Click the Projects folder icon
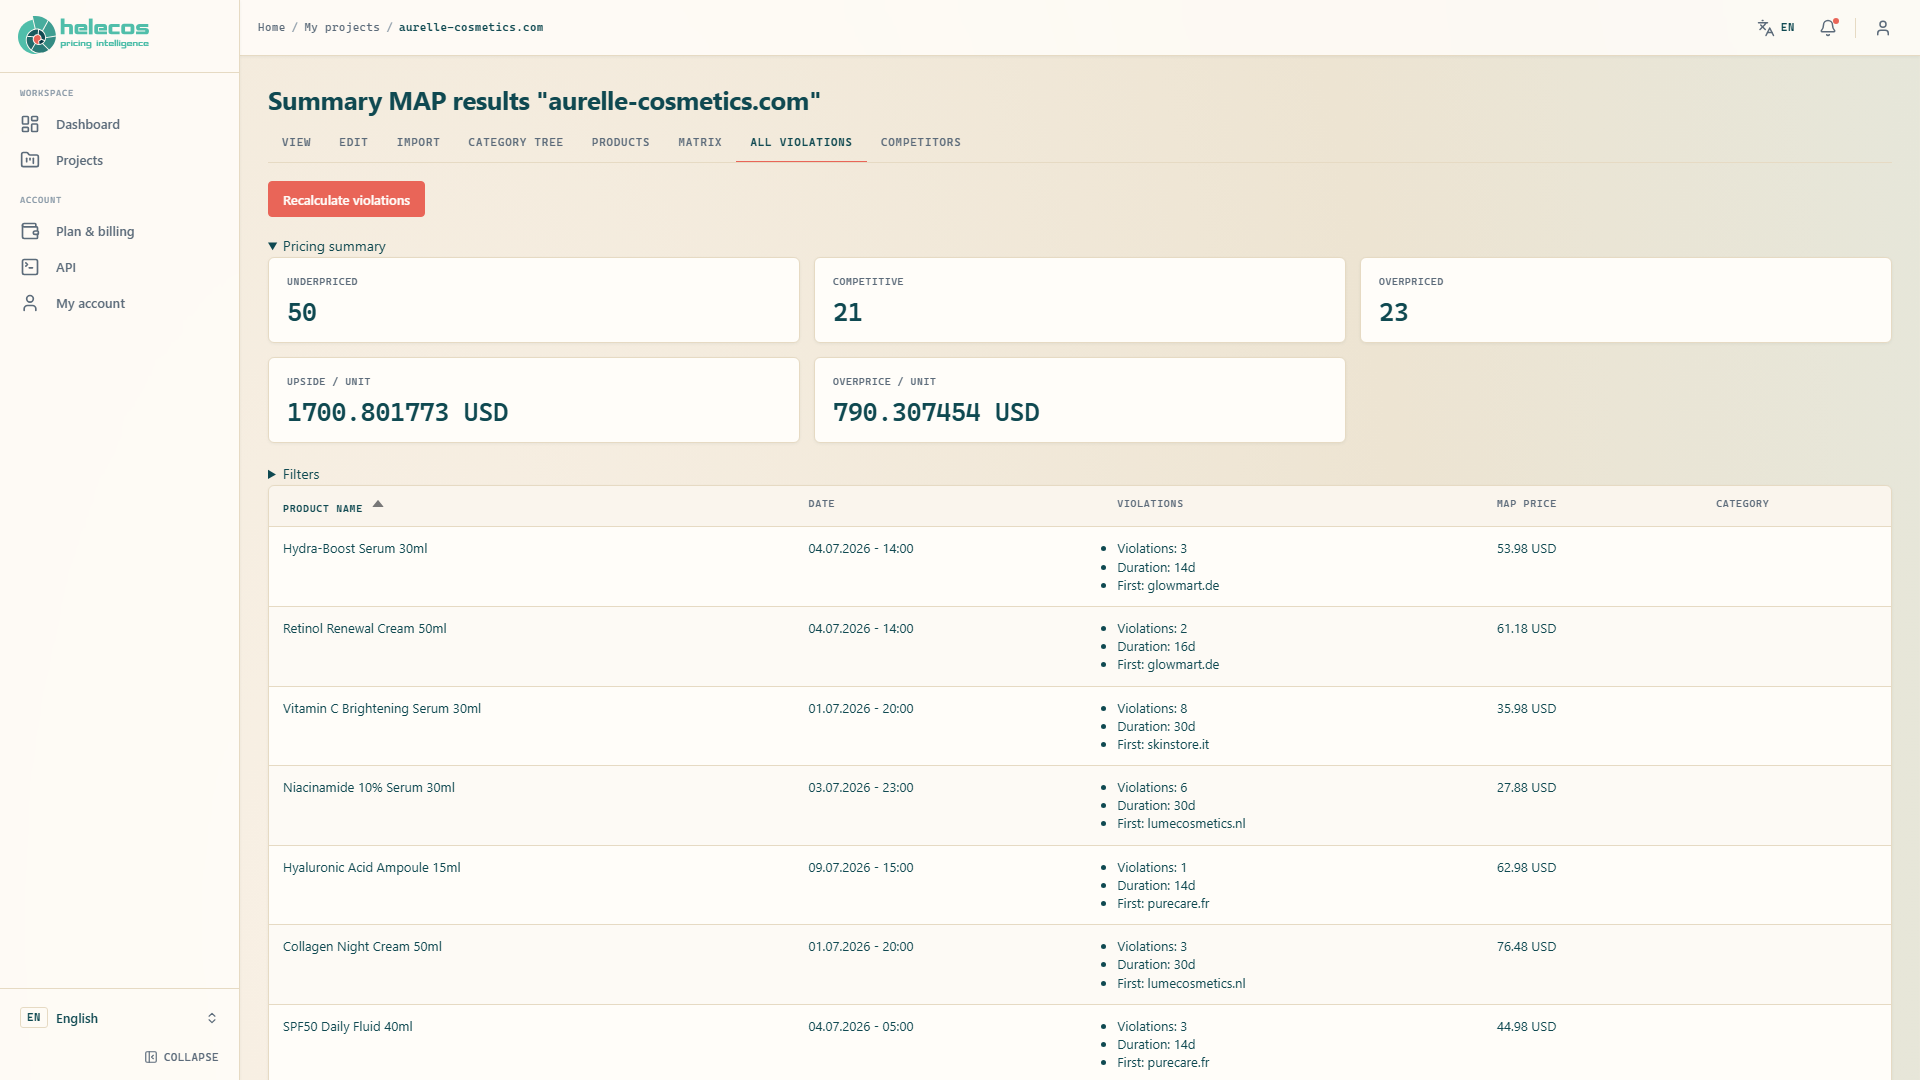The height and width of the screenshot is (1080, 1920). coord(30,160)
